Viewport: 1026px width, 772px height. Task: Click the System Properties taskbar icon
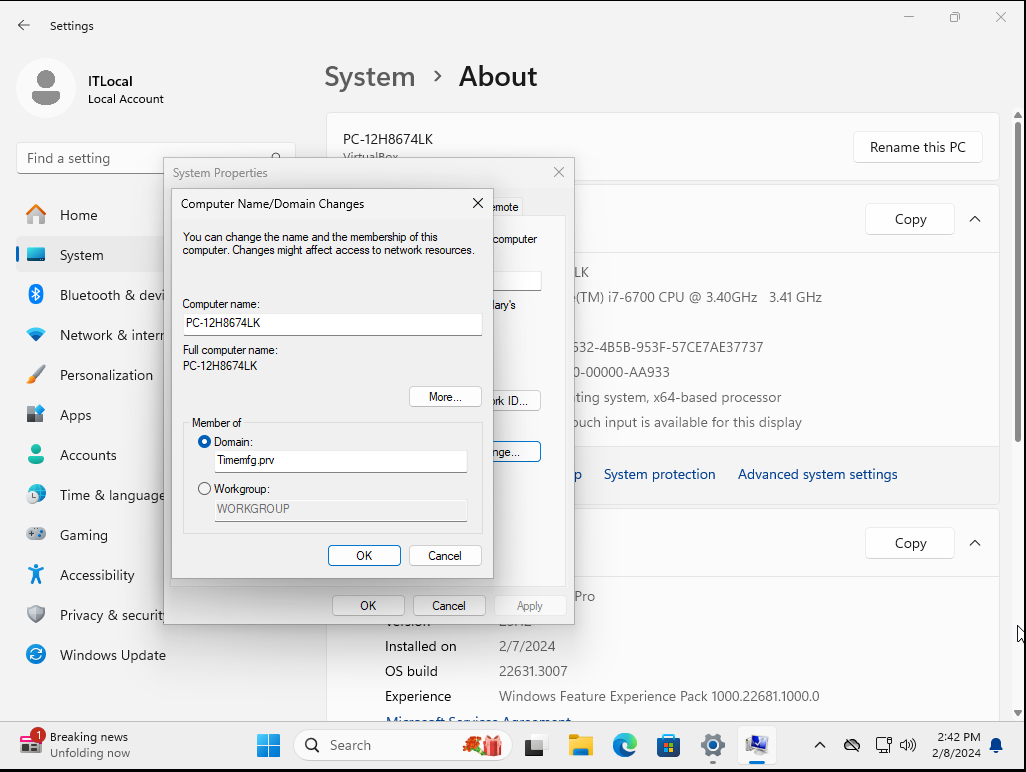click(x=756, y=745)
